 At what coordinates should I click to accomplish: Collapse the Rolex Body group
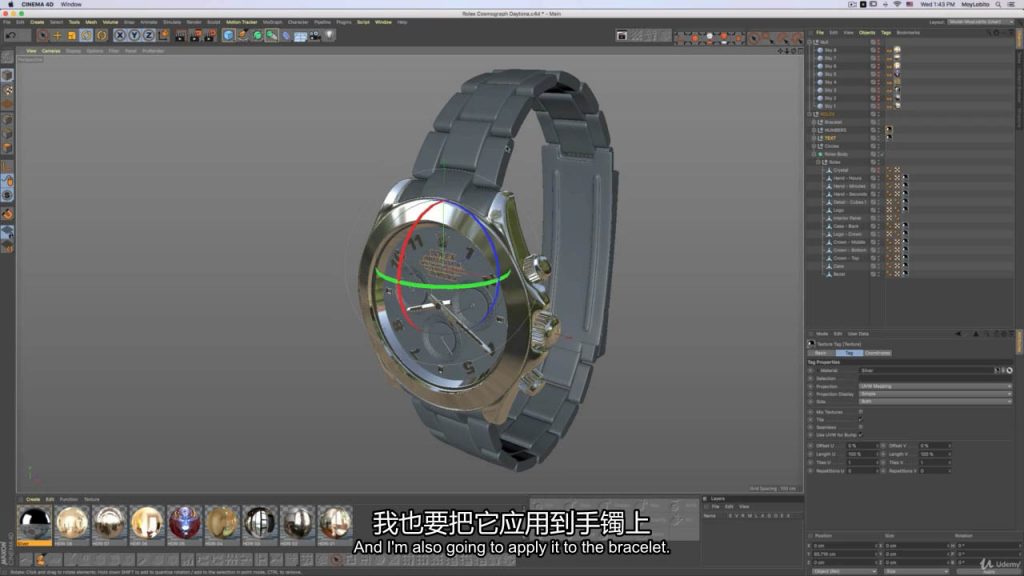[x=814, y=154]
